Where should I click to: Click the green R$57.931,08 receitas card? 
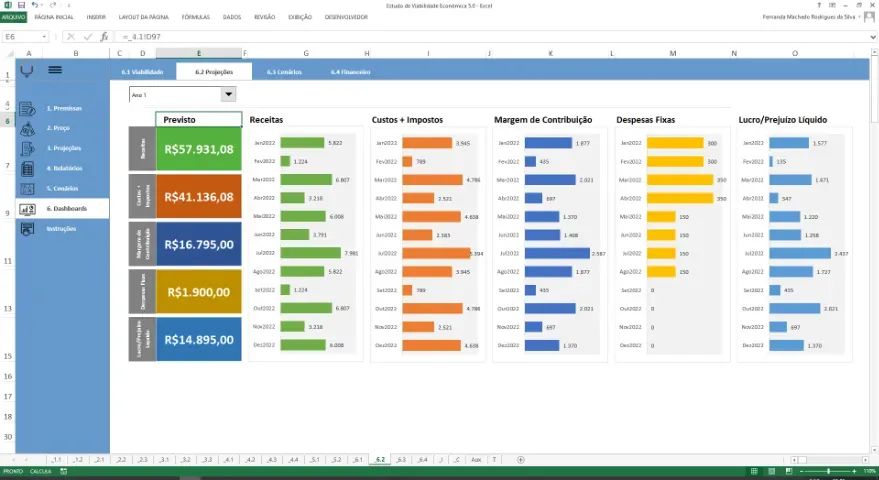point(198,149)
